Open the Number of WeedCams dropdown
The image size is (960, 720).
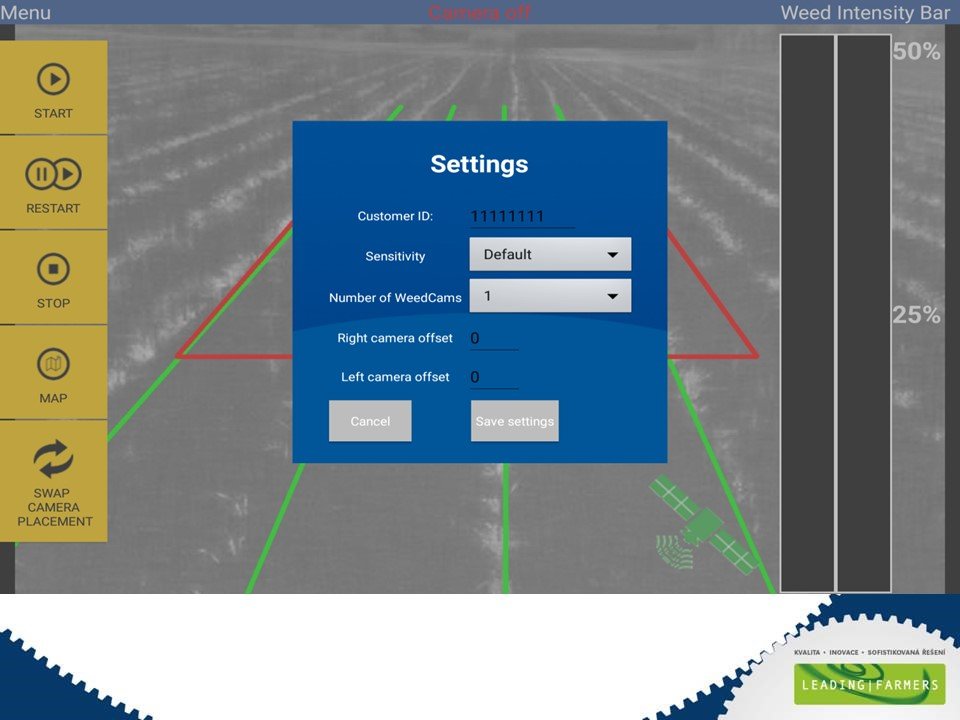click(550, 296)
